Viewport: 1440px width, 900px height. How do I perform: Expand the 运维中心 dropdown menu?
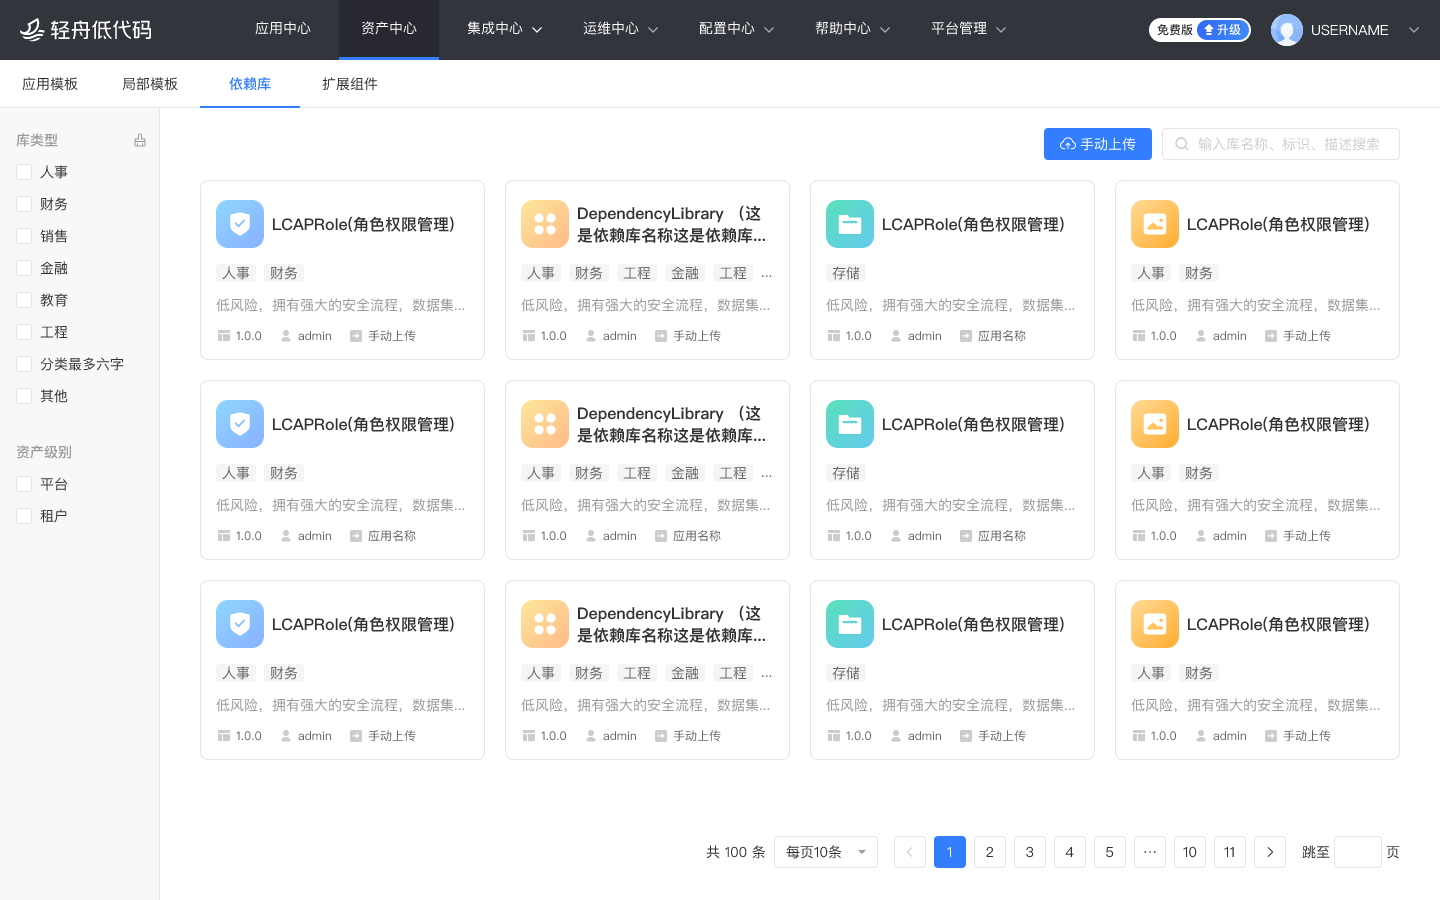pyautogui.click(x=621, y=29)
